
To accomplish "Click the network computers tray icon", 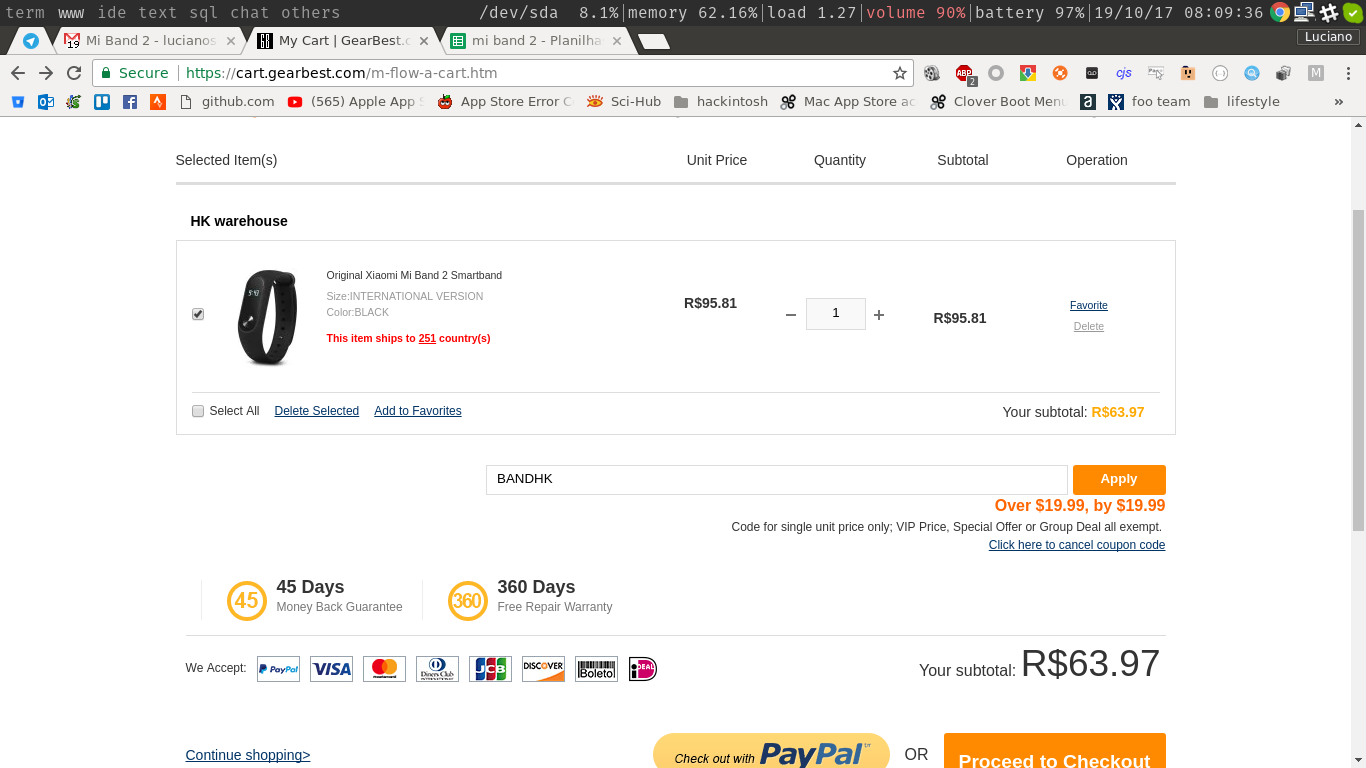I will [x=1304, y=13].
